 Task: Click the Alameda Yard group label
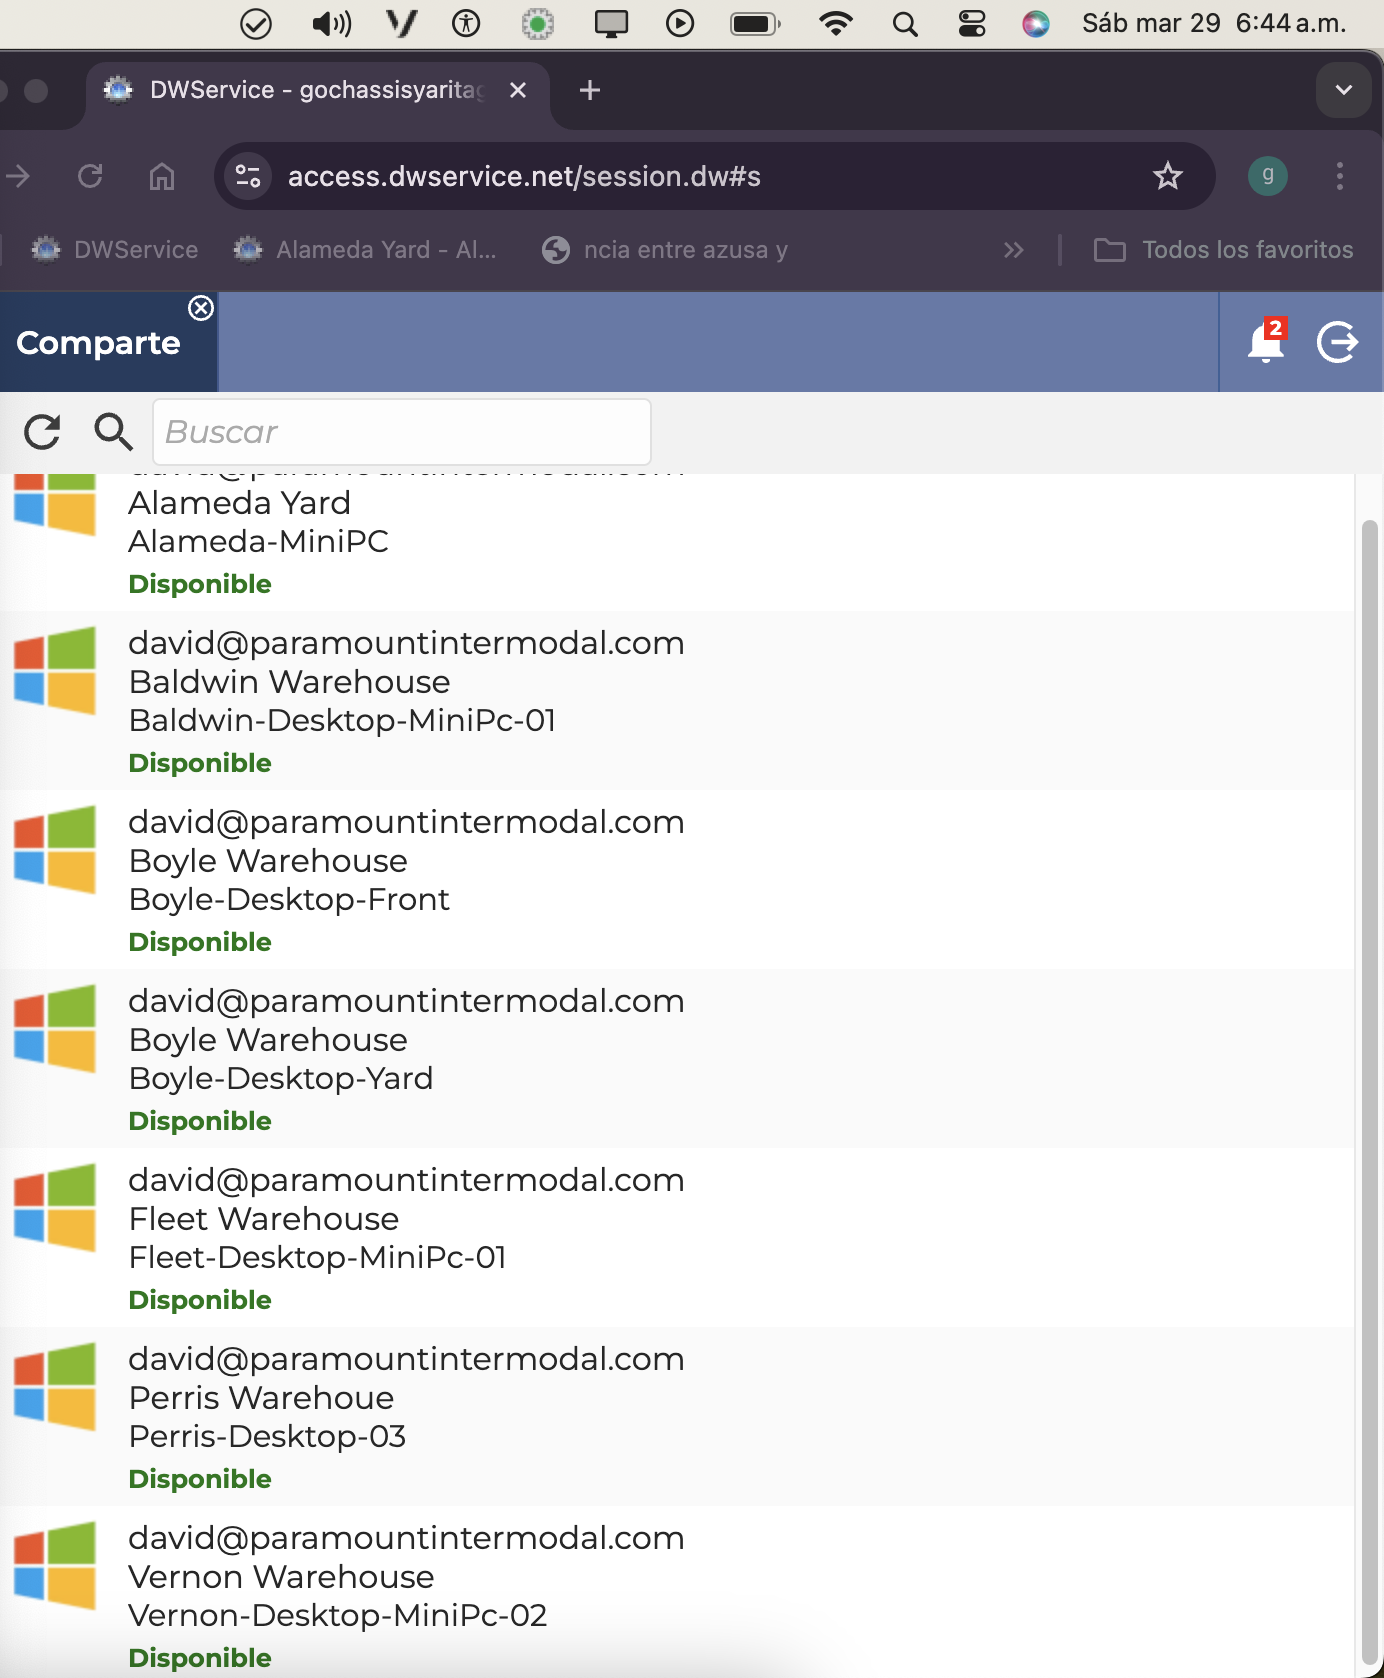[x=240, y=503]
